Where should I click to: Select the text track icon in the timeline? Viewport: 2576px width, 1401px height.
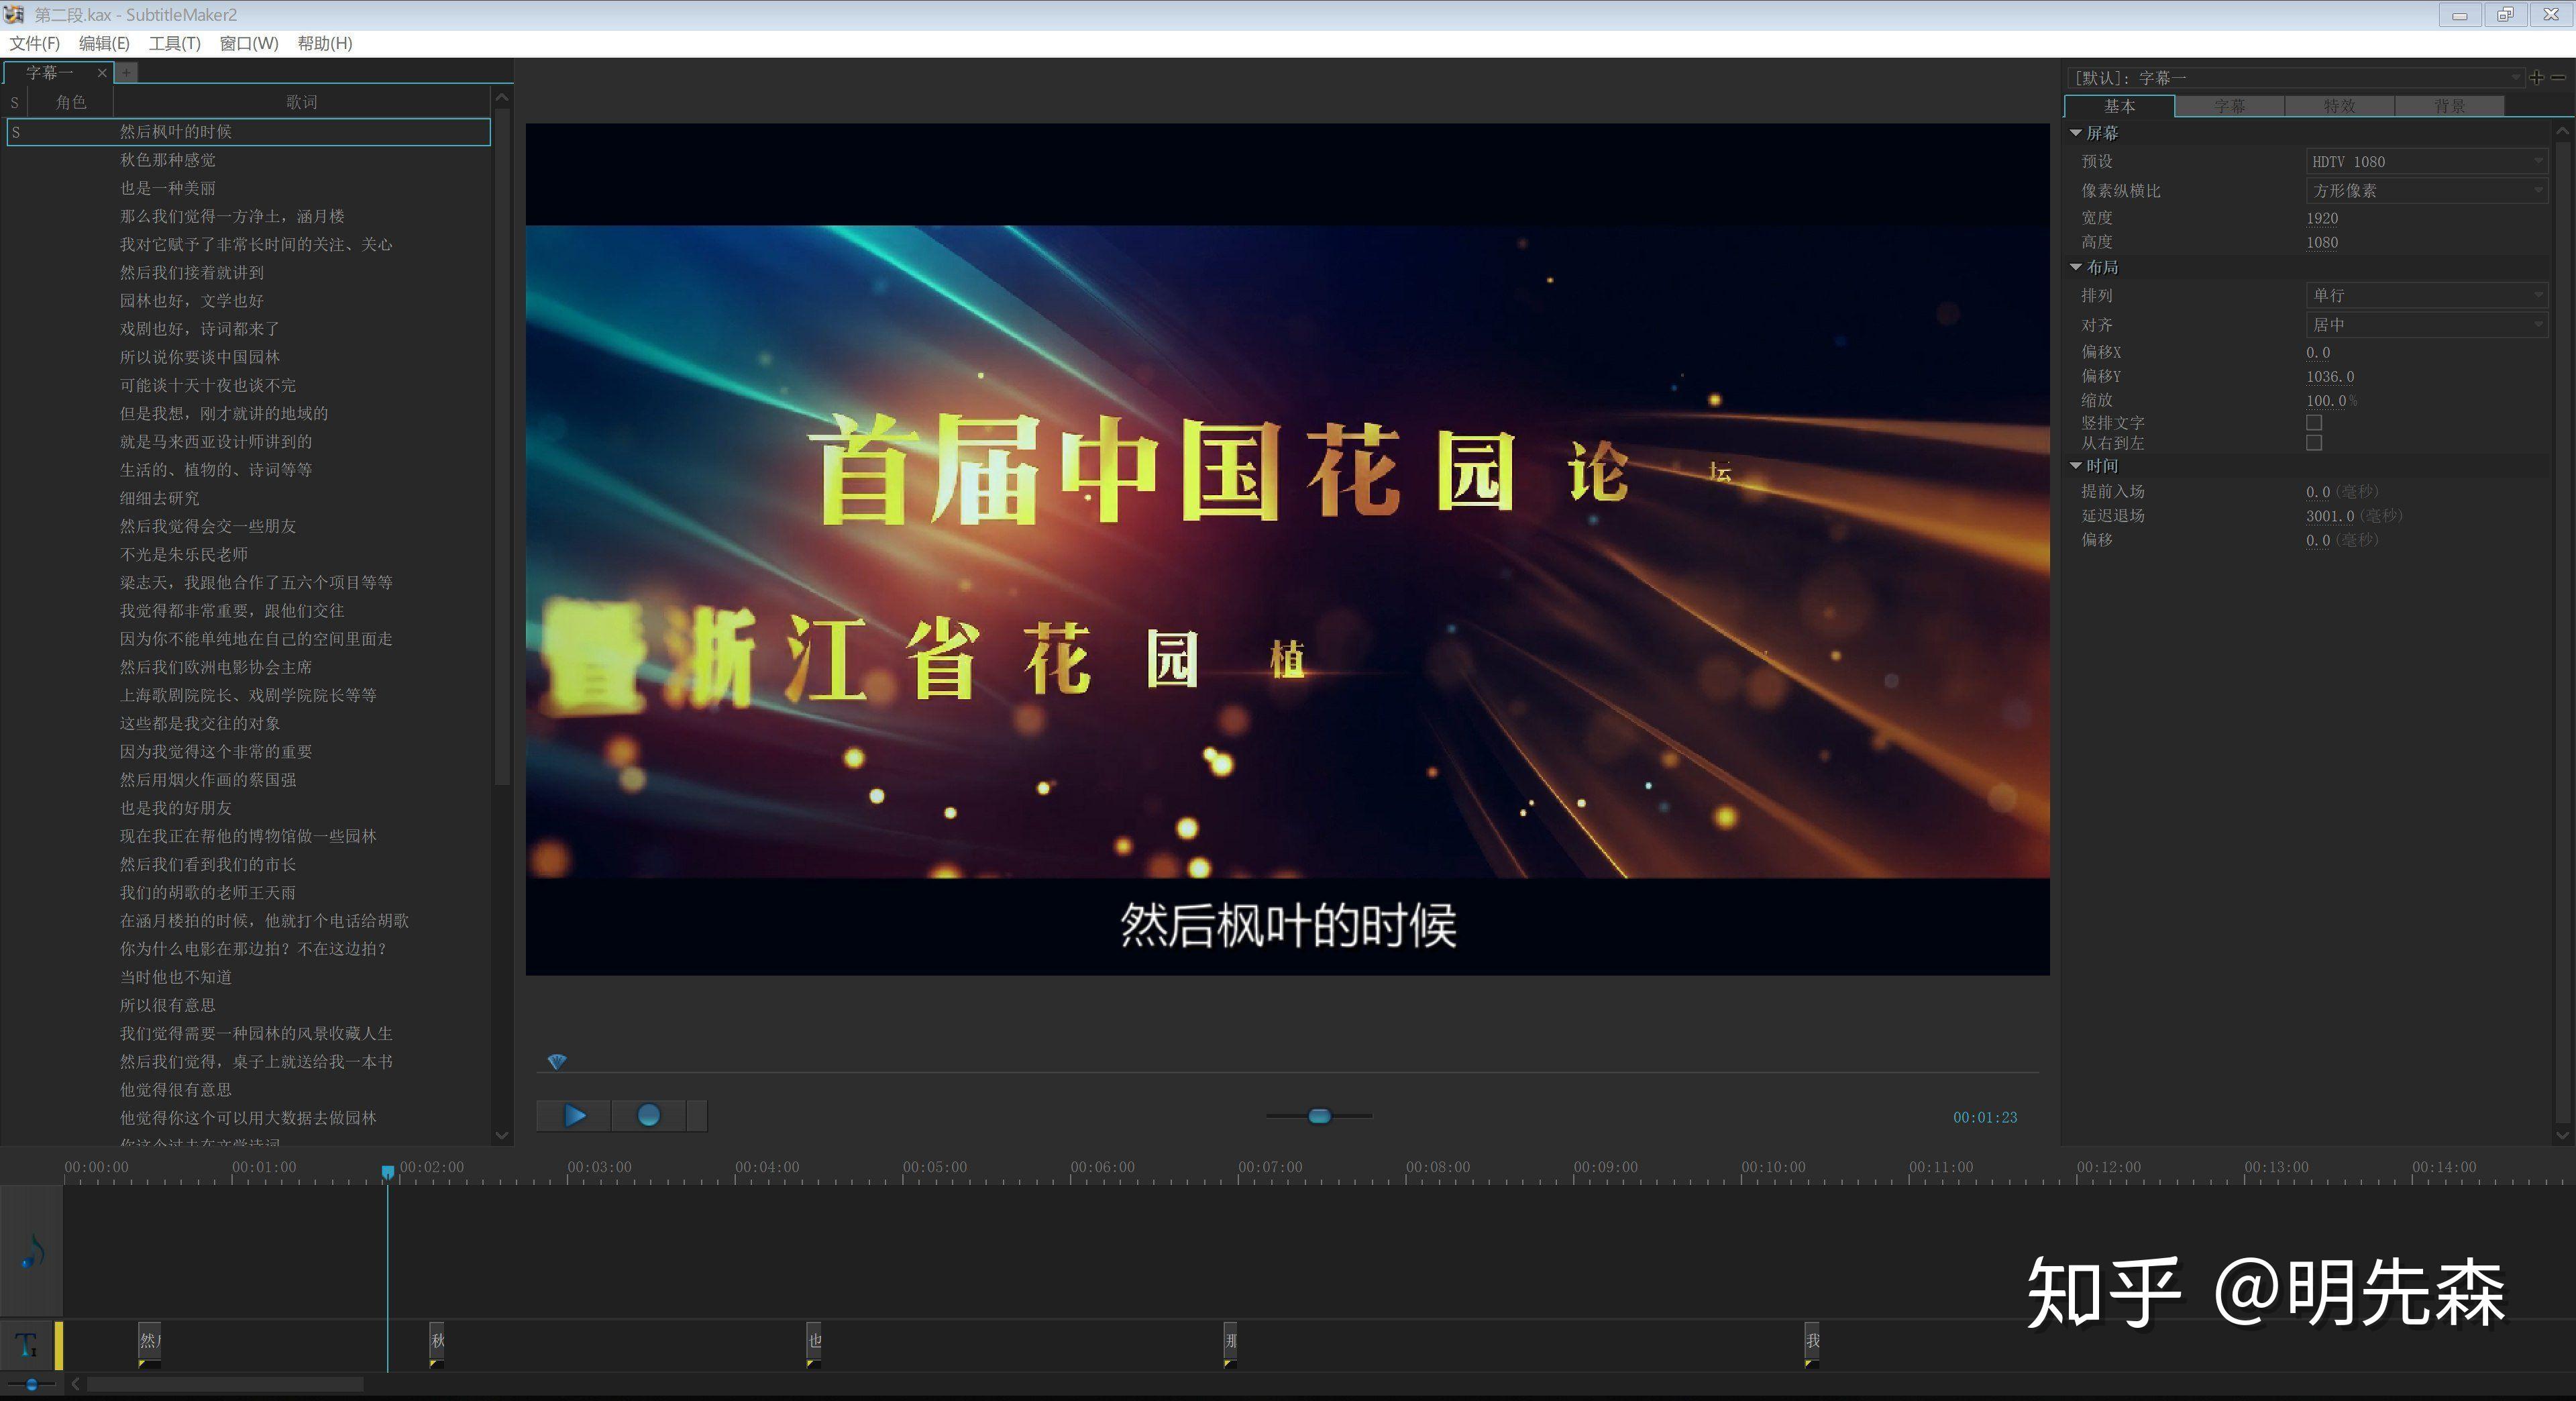tap(27, 1345)
